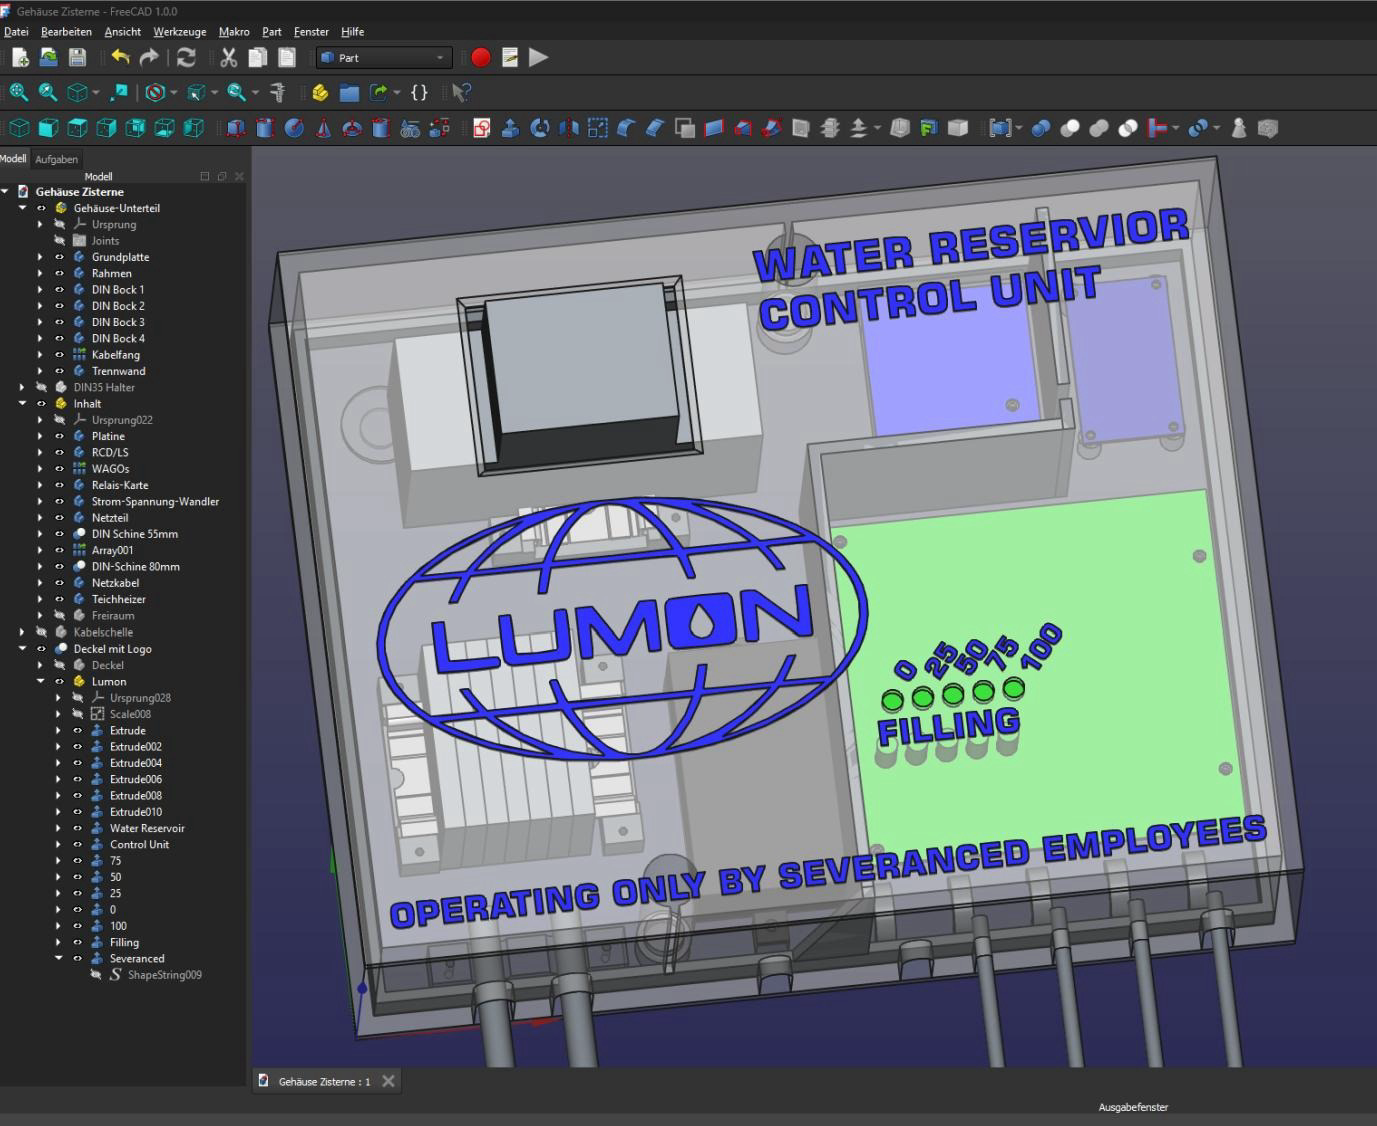Close the Gehäuse Zisterne document tab
The width and height of the screenshot is (1377, 1126).
point(388,1081)
